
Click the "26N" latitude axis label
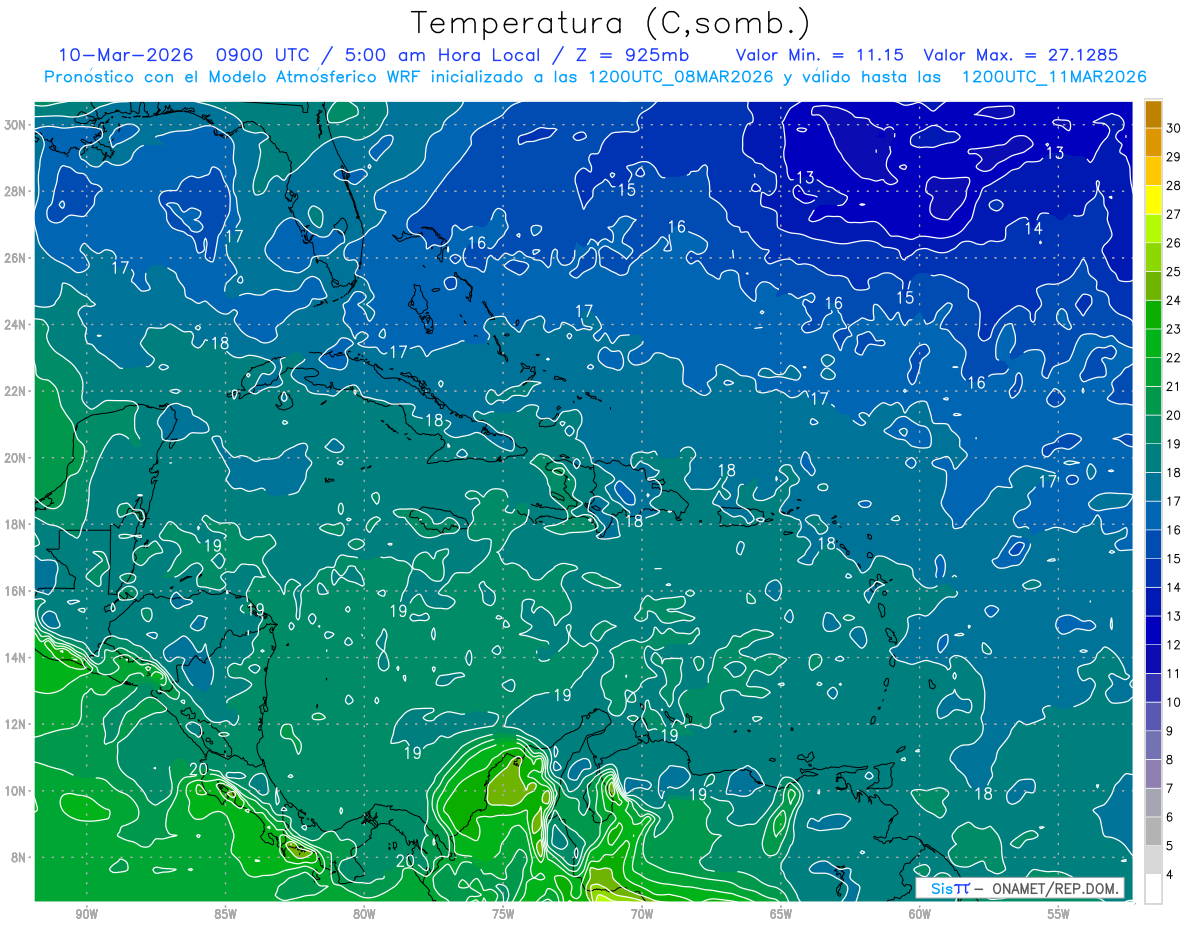coord(17,258)
